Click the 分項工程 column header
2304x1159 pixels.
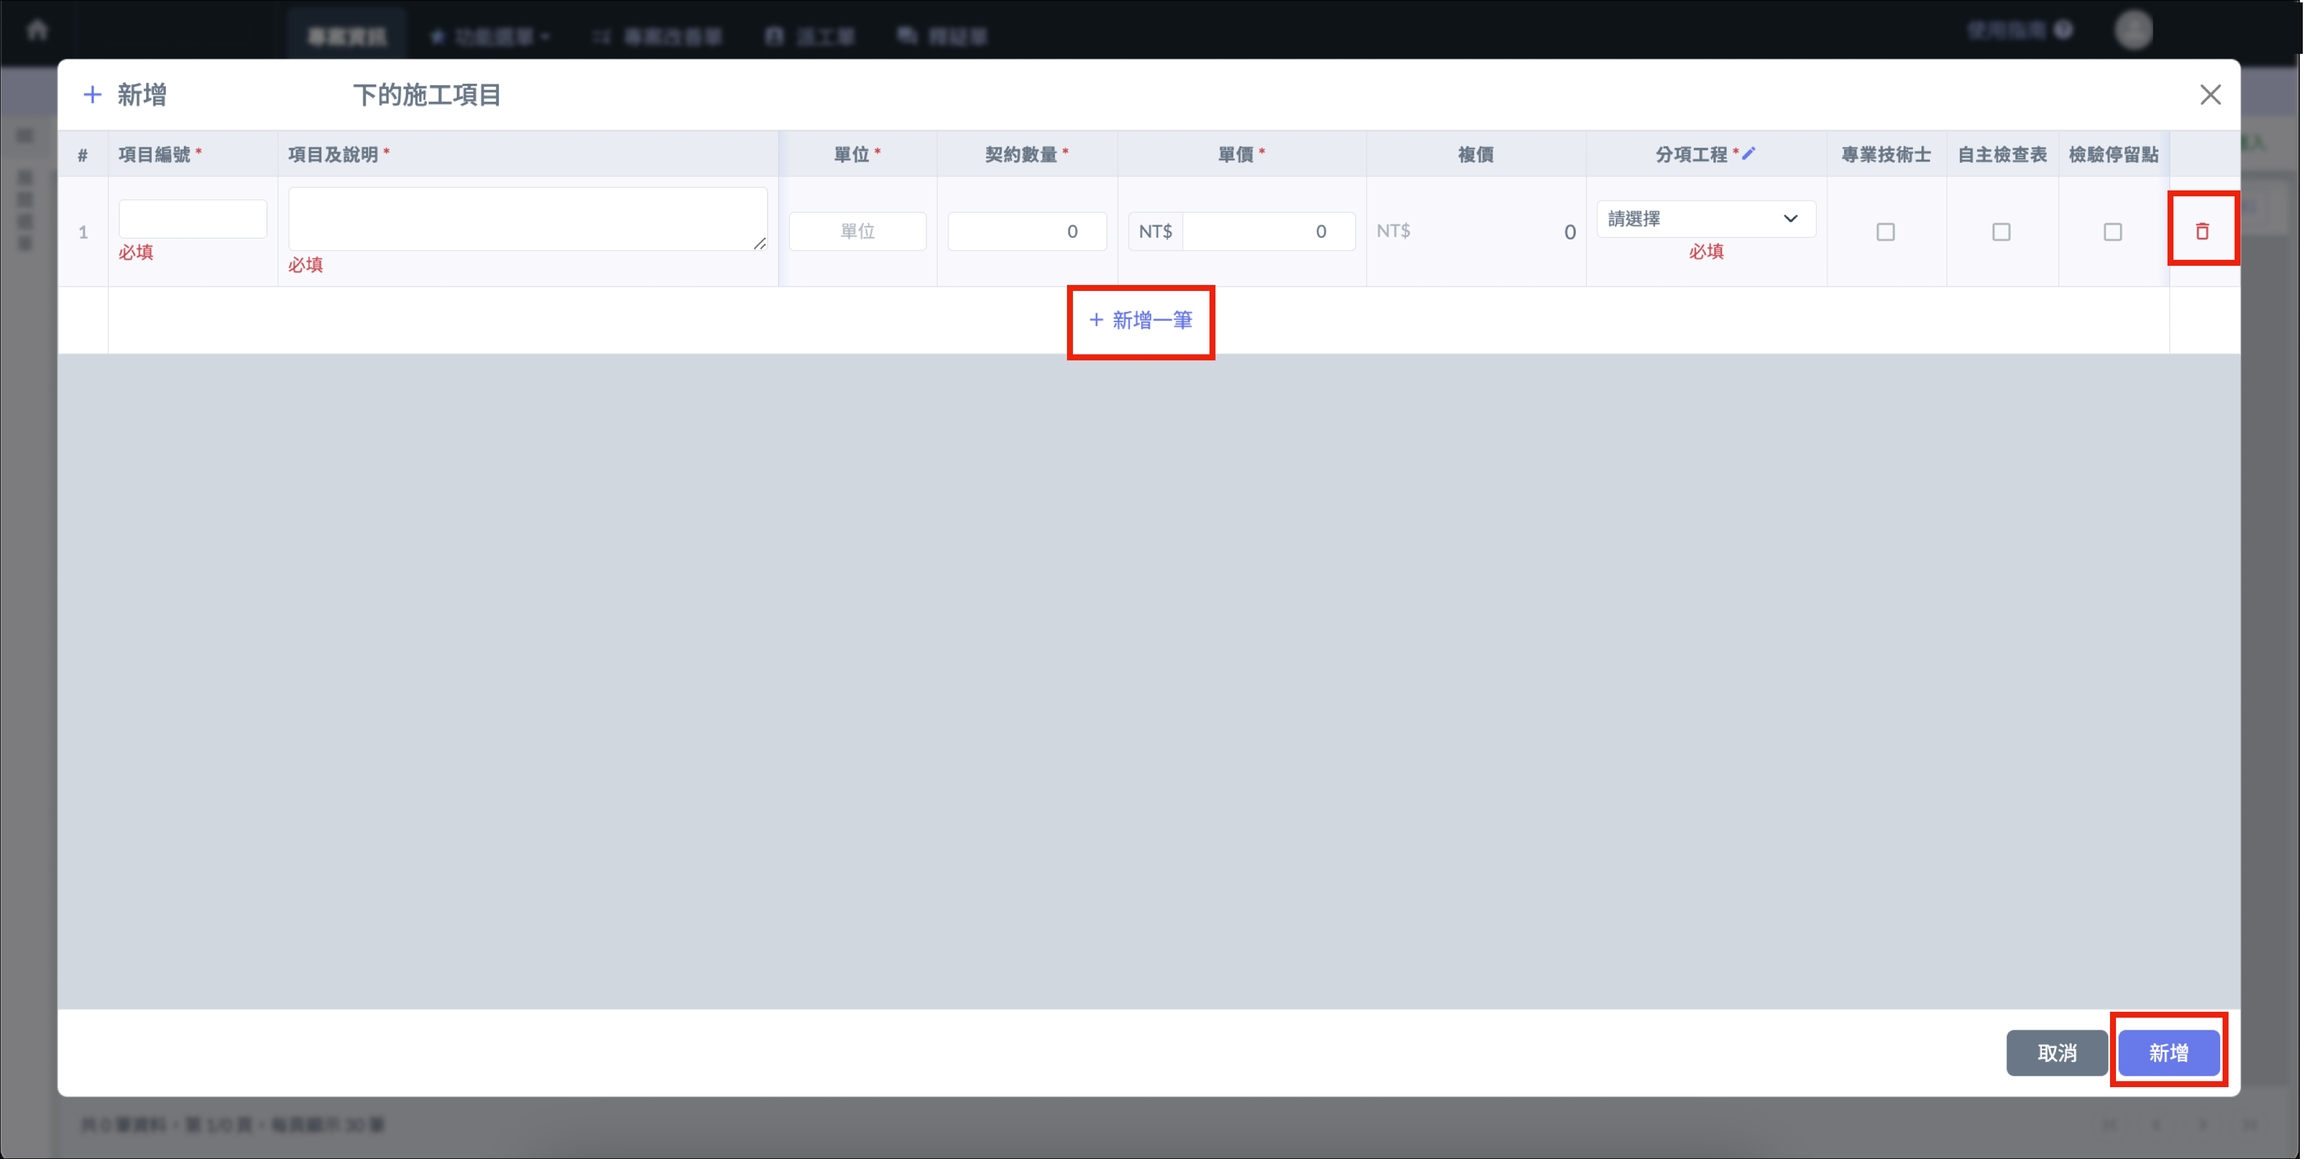click(1691, 154)
